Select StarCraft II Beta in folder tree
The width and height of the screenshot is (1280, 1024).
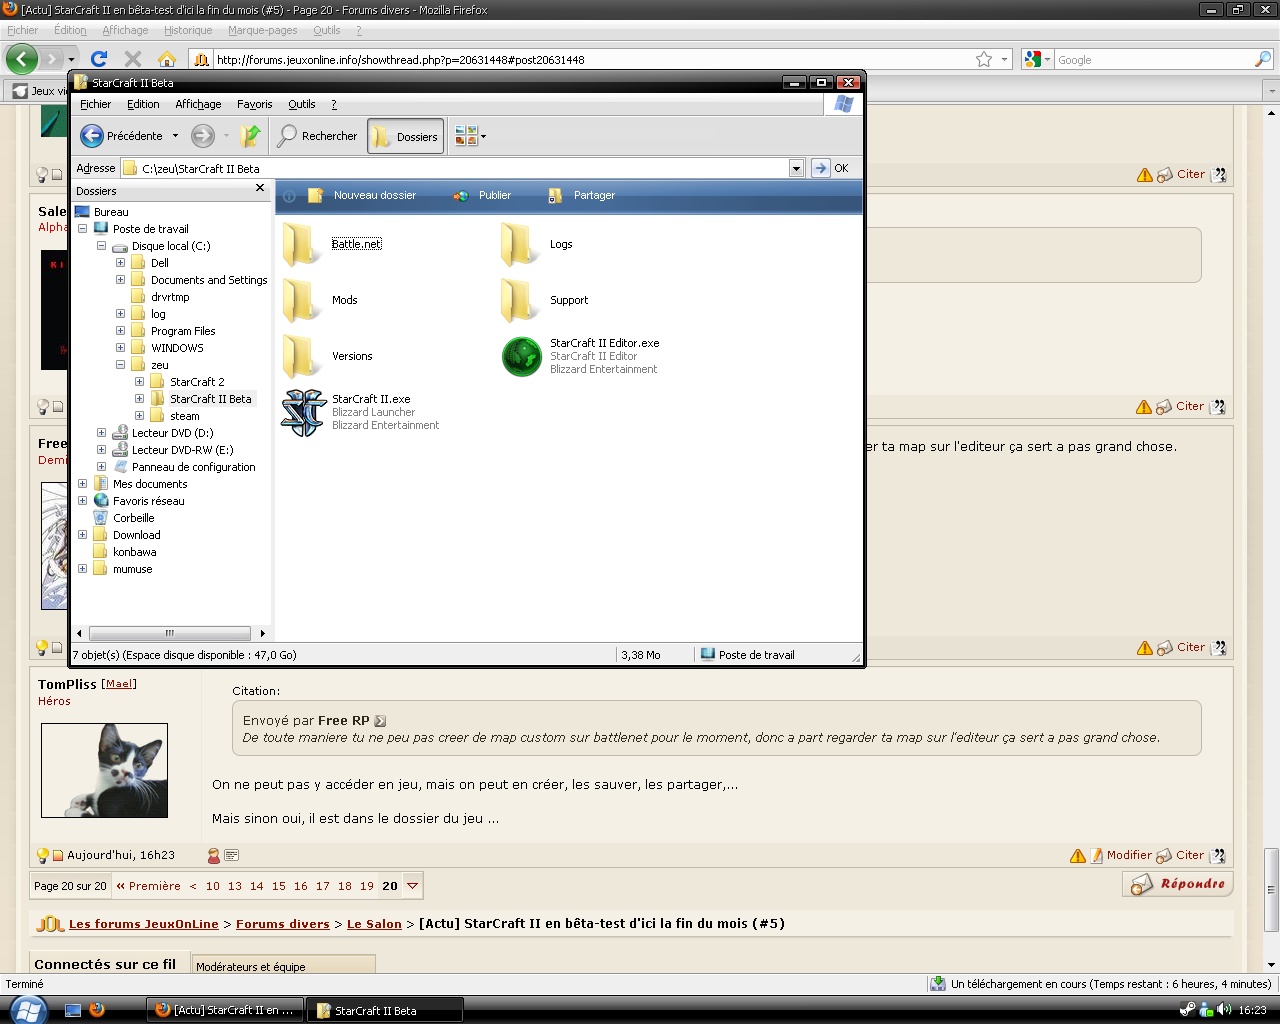210,399
